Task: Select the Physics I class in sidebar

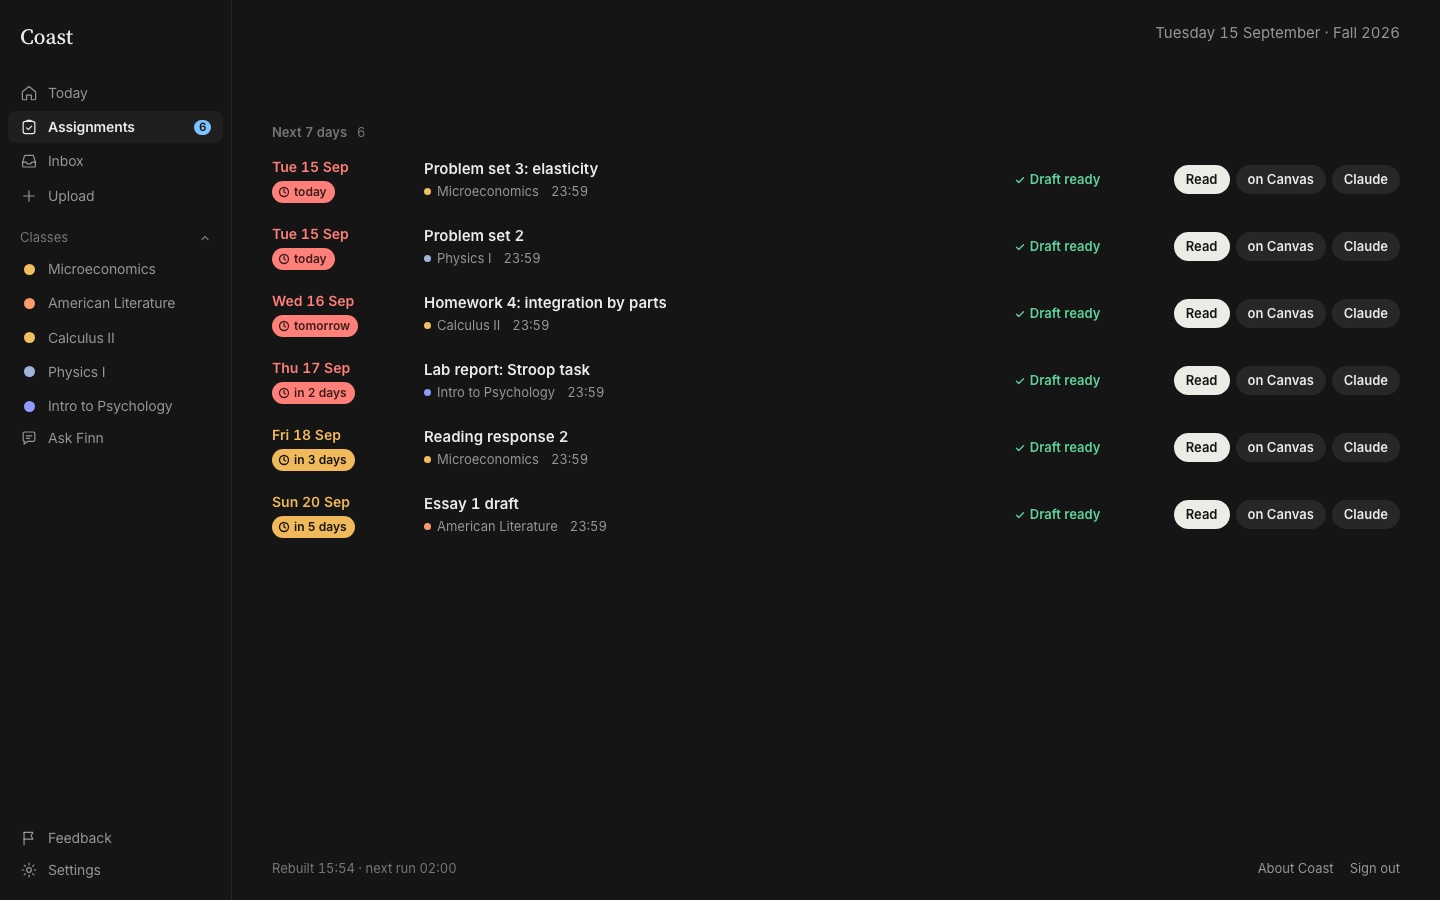Action: [115, 372]
